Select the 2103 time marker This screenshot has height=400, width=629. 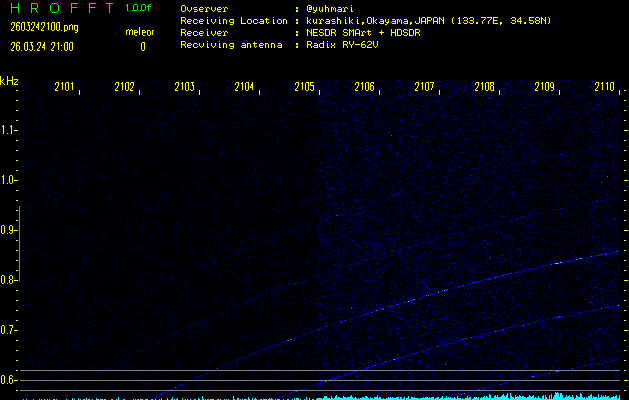click(184, 87)
